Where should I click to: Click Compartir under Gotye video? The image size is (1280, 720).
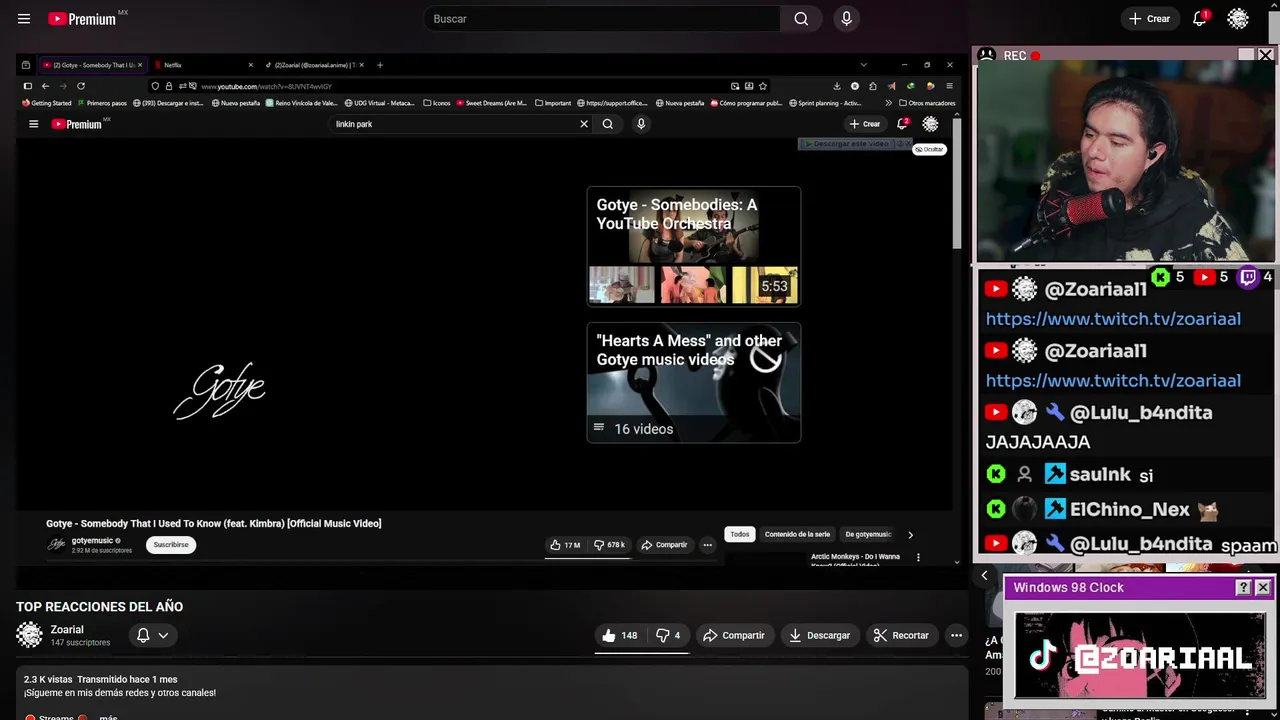tap(664, 545)
